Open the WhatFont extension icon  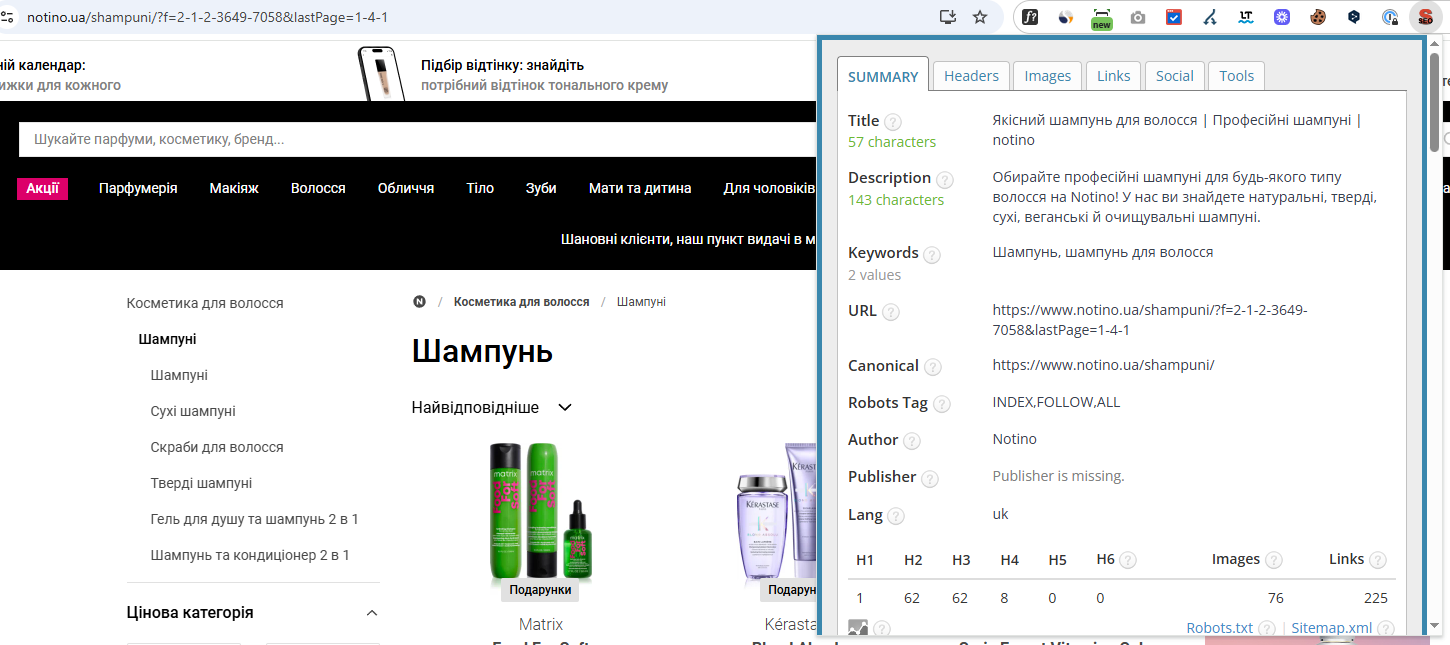pos(1030,17)
